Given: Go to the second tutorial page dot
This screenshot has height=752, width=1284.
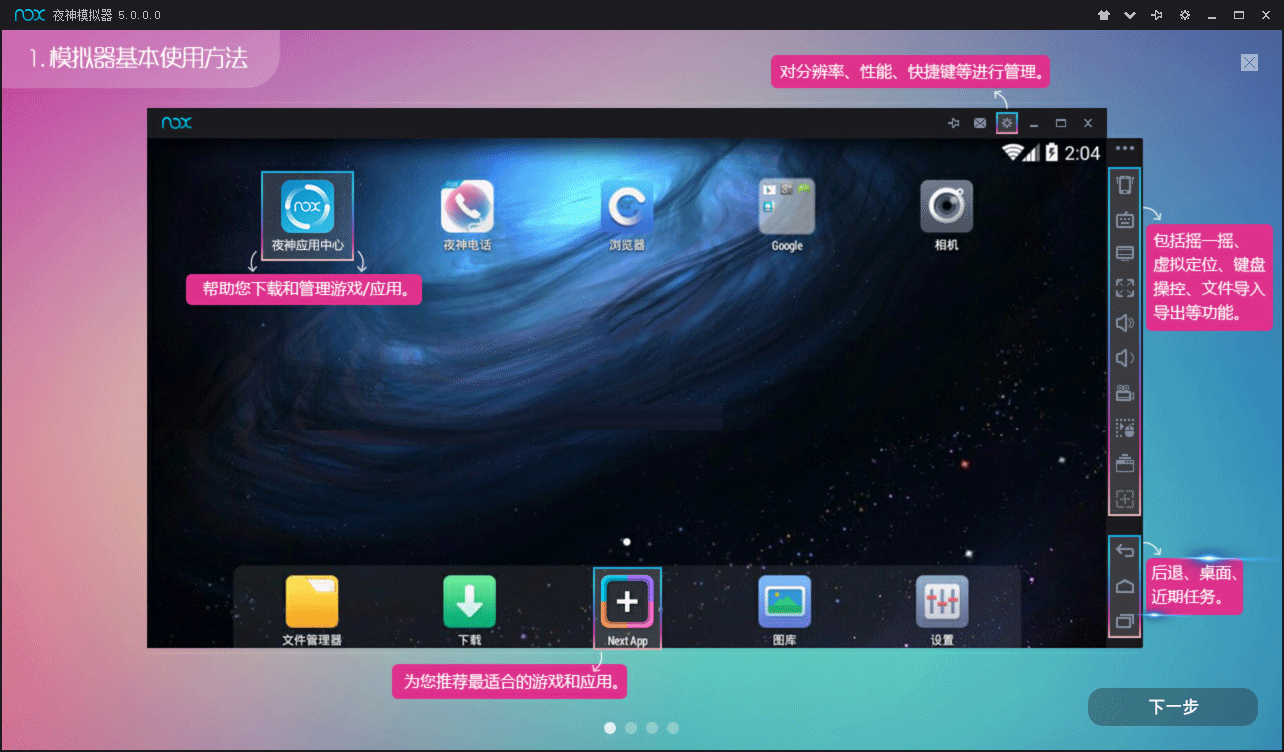Looking at the screenshot, I should pyautogui.click(x=631, y=728).
